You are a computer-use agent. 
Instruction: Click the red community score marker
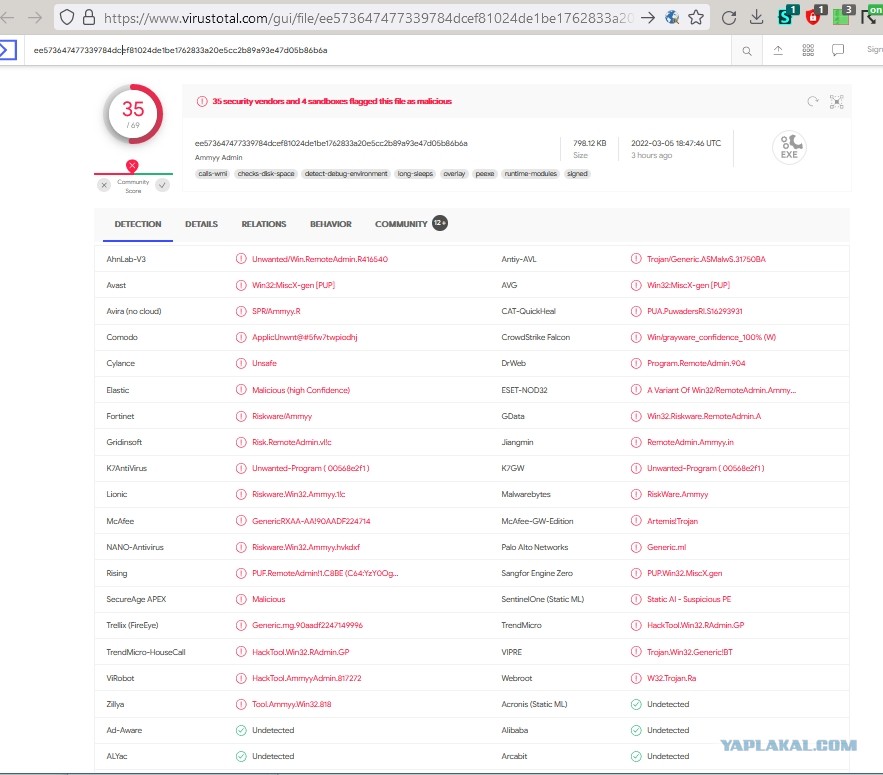click(x=132, y=166)
